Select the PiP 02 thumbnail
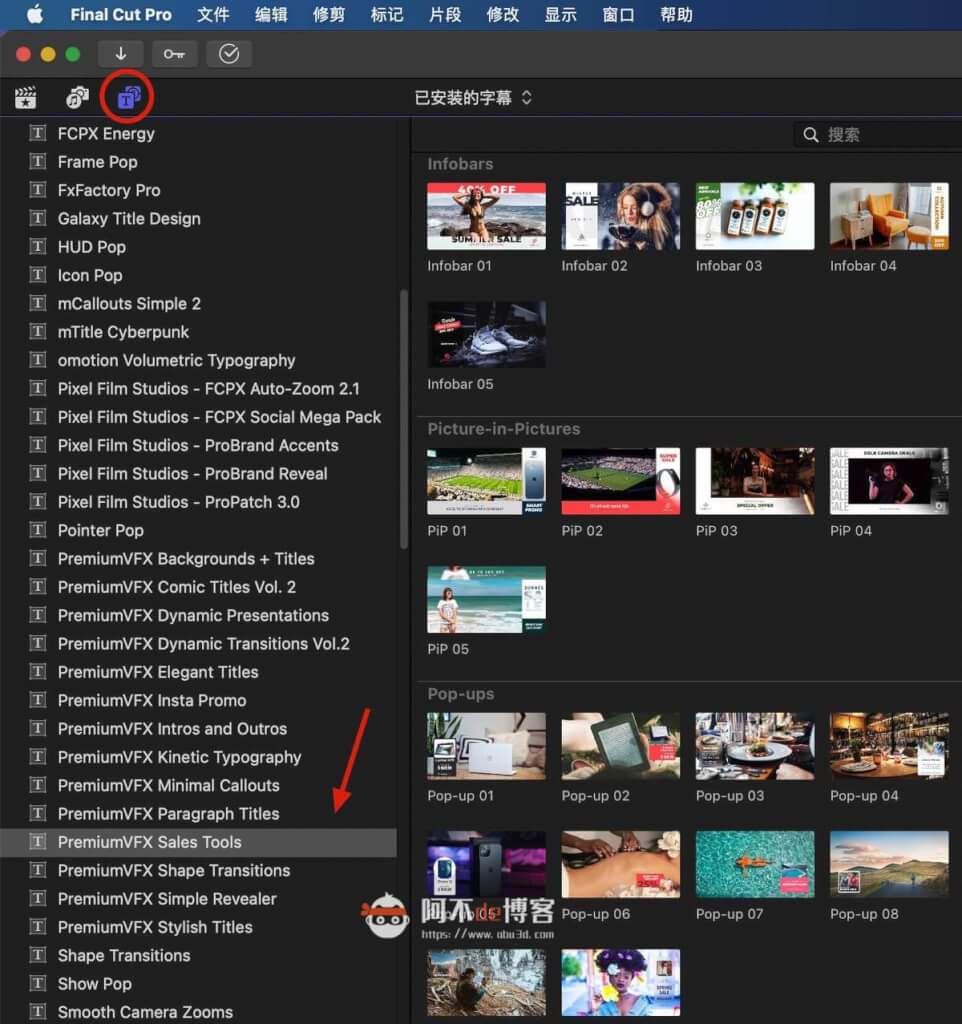962x1024 pixels. click(x=620, y=481)
